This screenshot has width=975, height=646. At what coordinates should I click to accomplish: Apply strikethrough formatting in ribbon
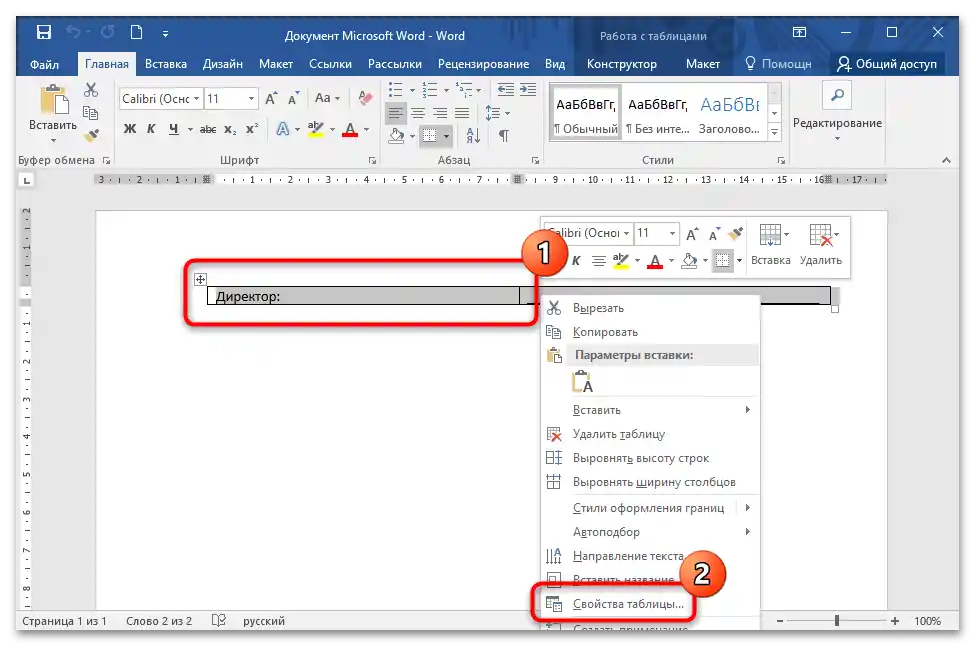point(208,129)
